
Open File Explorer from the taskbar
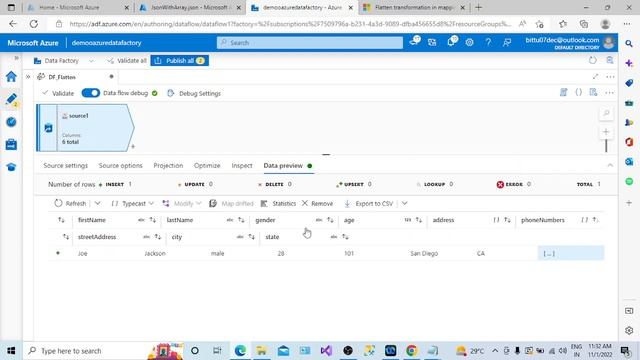[x=262, y=351]
